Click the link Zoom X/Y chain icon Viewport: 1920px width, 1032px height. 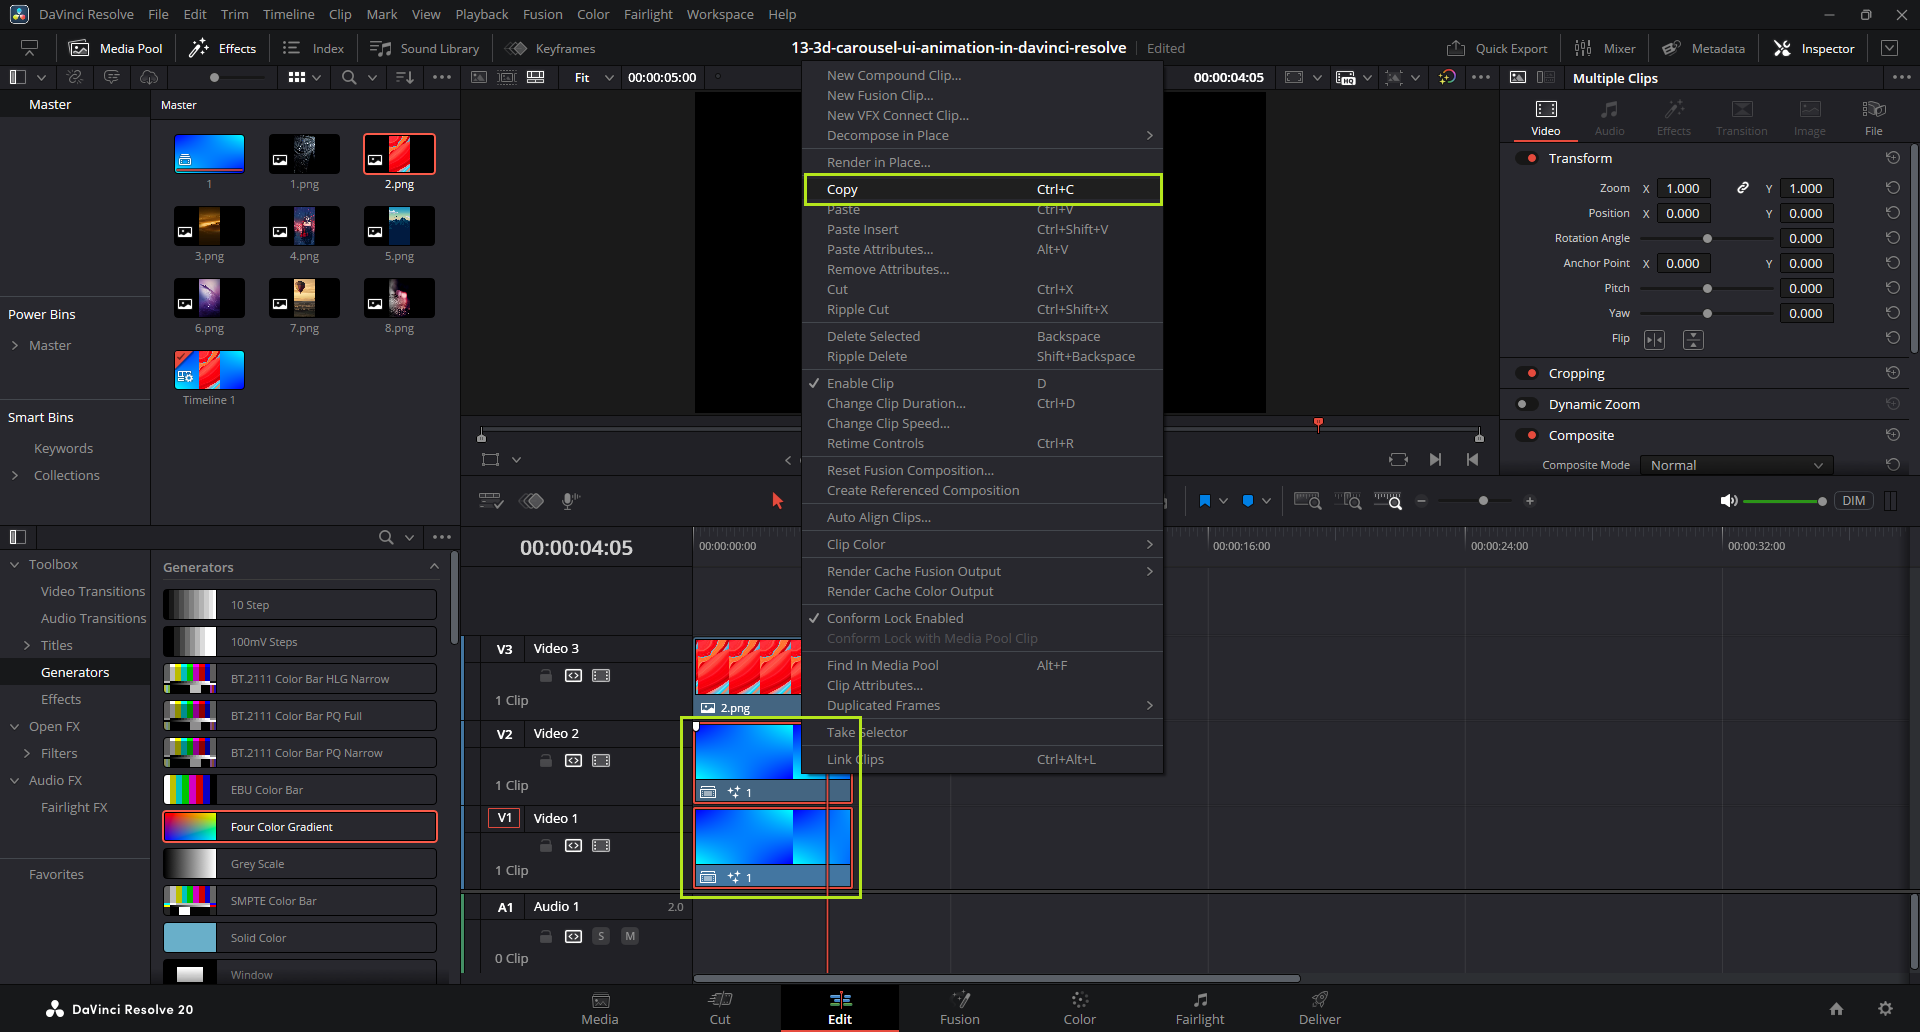click(x=1743, y=188)
